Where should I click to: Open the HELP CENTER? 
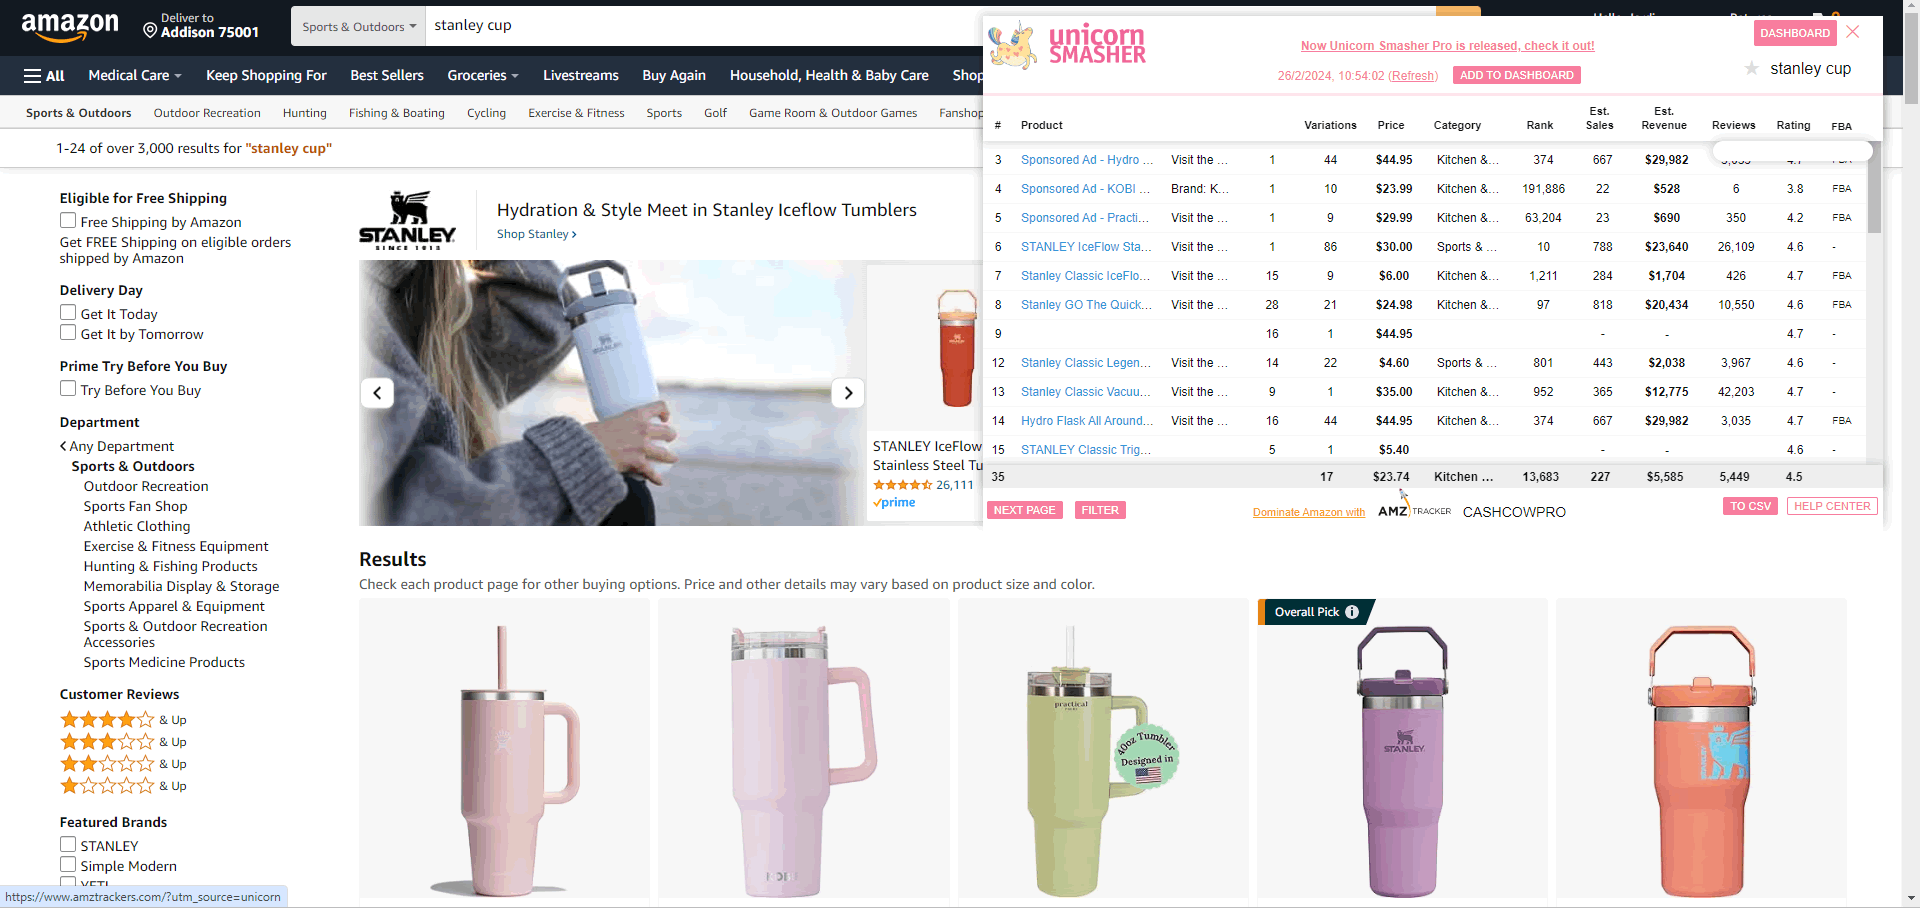point(1832,506)
